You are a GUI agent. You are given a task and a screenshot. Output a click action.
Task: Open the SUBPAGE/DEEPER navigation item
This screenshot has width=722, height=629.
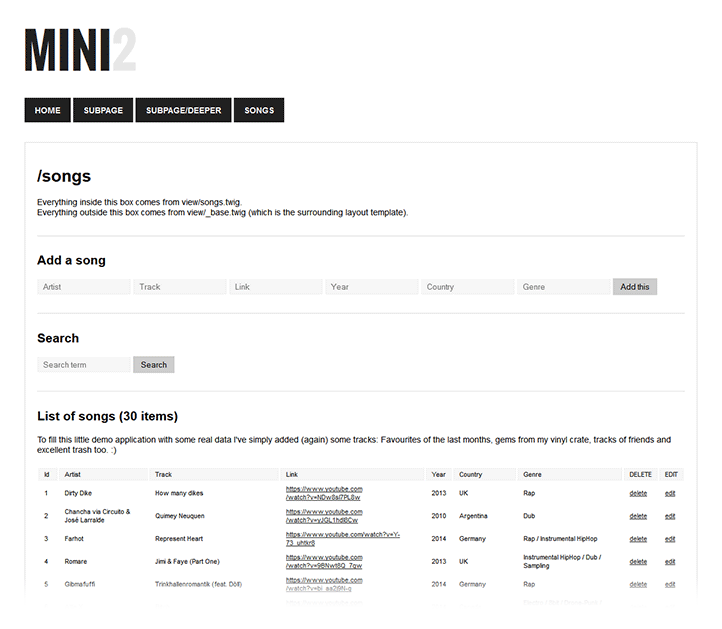pos(184,110)
